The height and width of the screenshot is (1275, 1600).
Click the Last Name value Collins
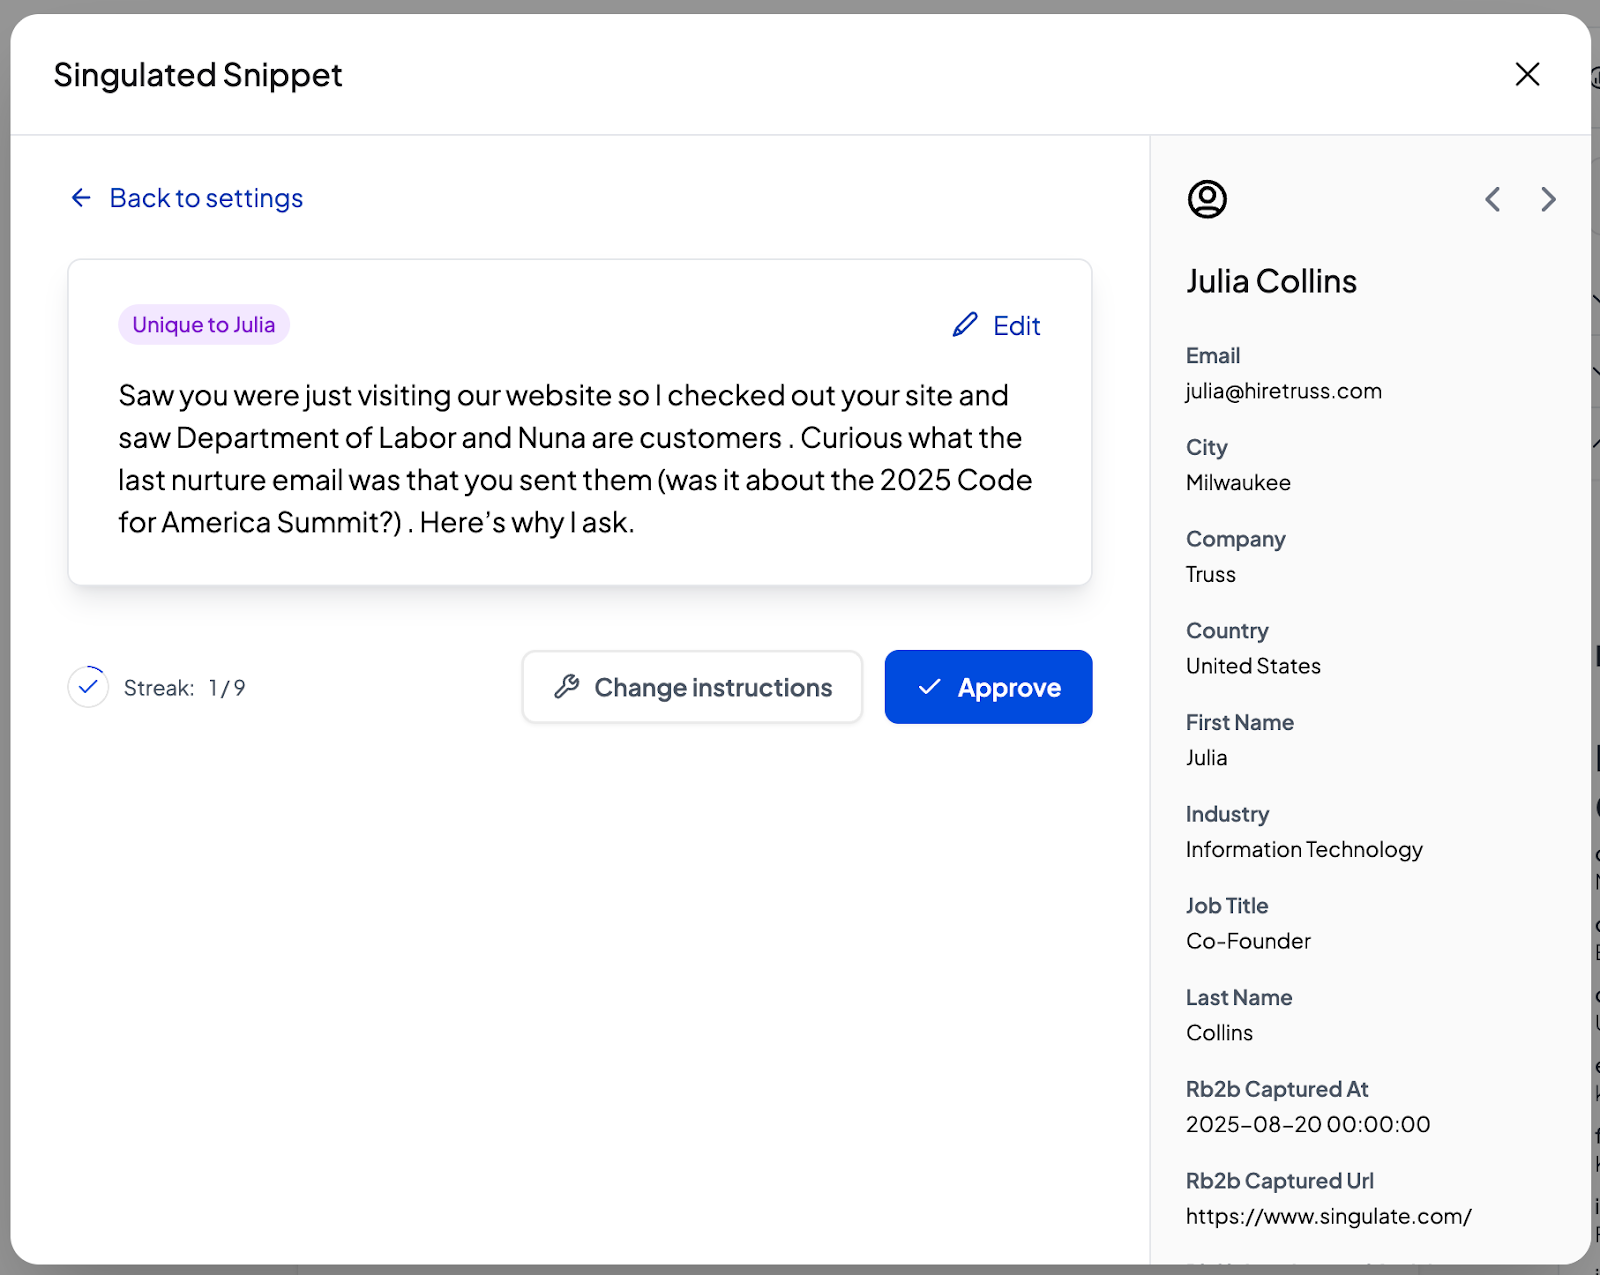point(1219,1033)
